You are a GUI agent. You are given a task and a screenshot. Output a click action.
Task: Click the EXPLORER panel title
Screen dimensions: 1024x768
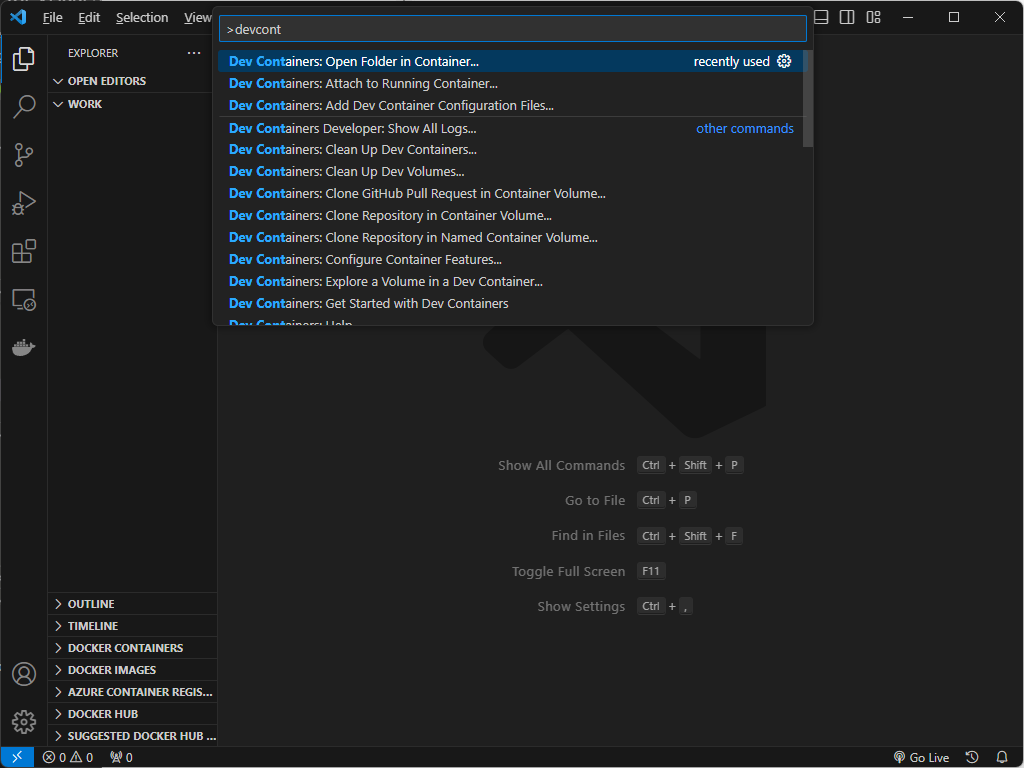[93, 53]
